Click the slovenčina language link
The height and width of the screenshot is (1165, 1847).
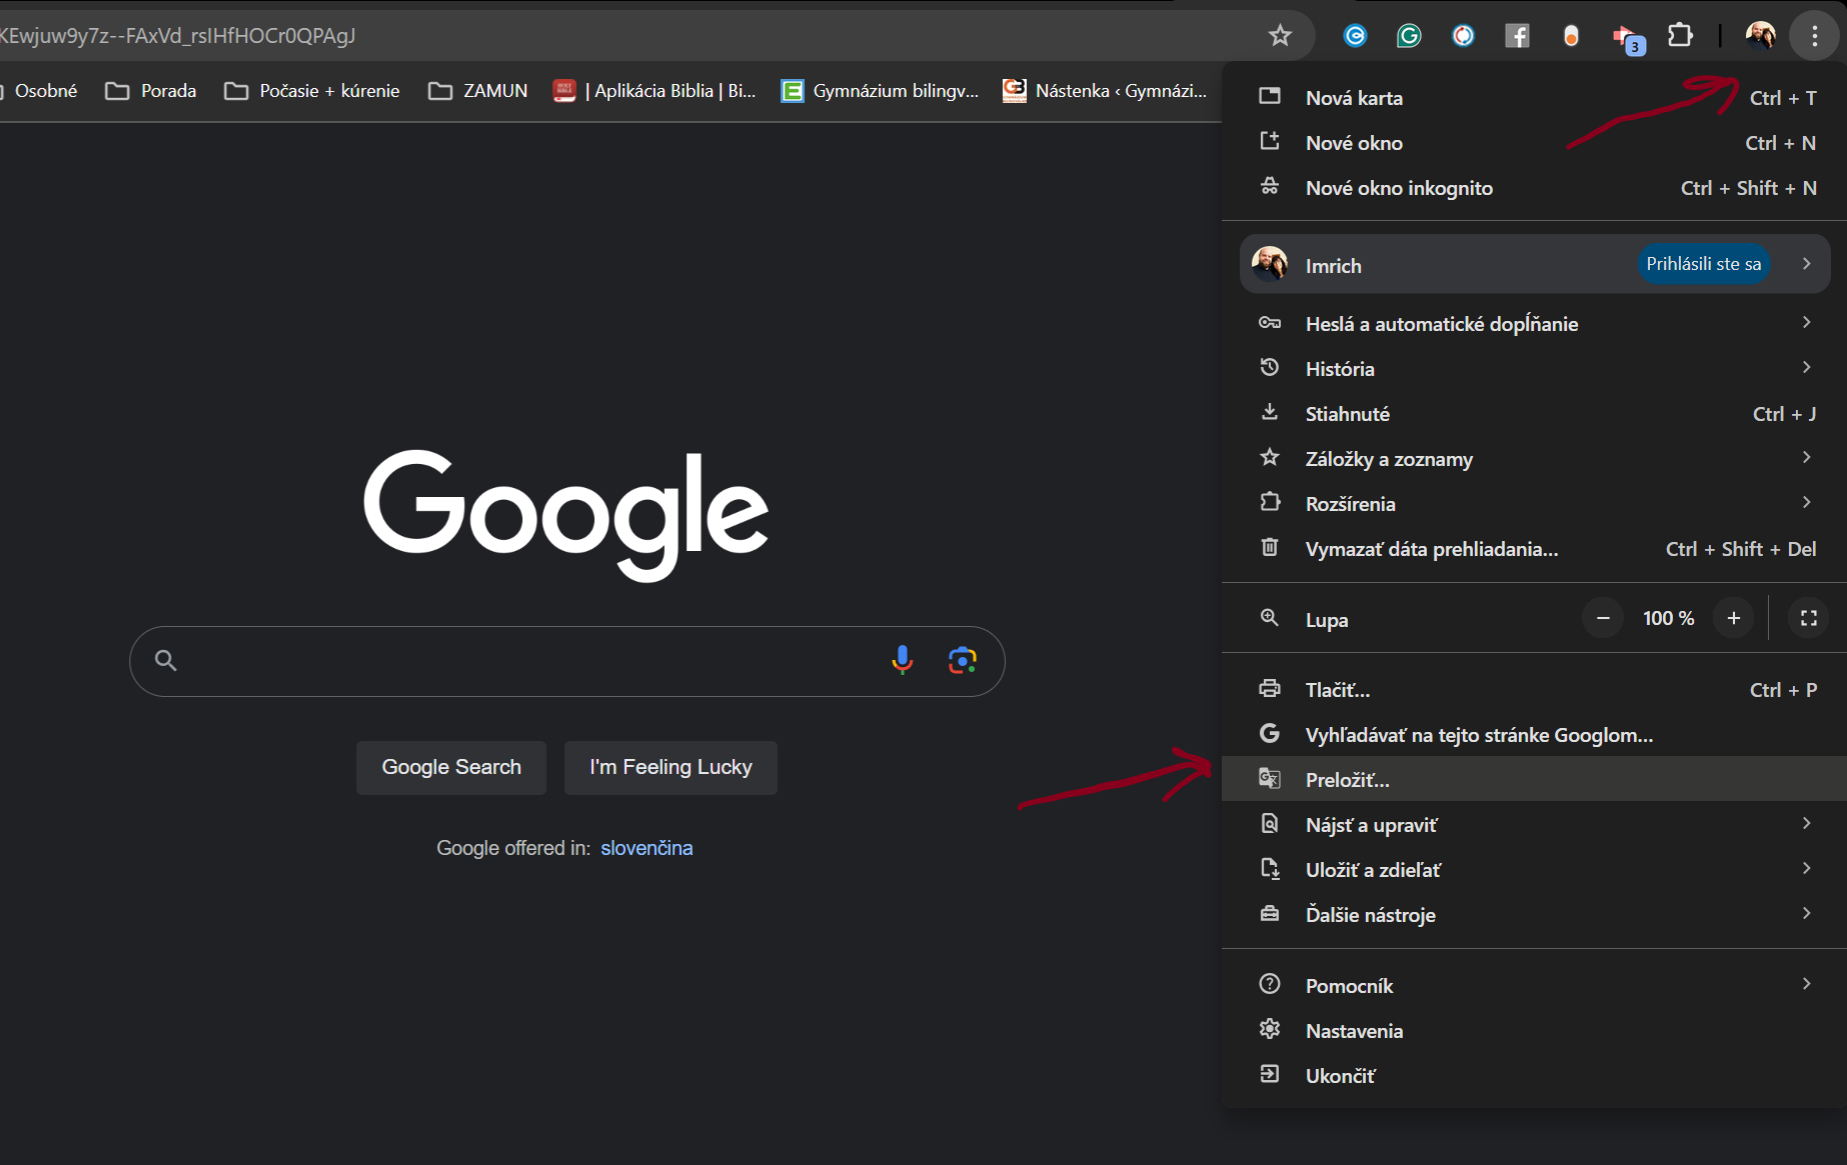click(646, 848)
